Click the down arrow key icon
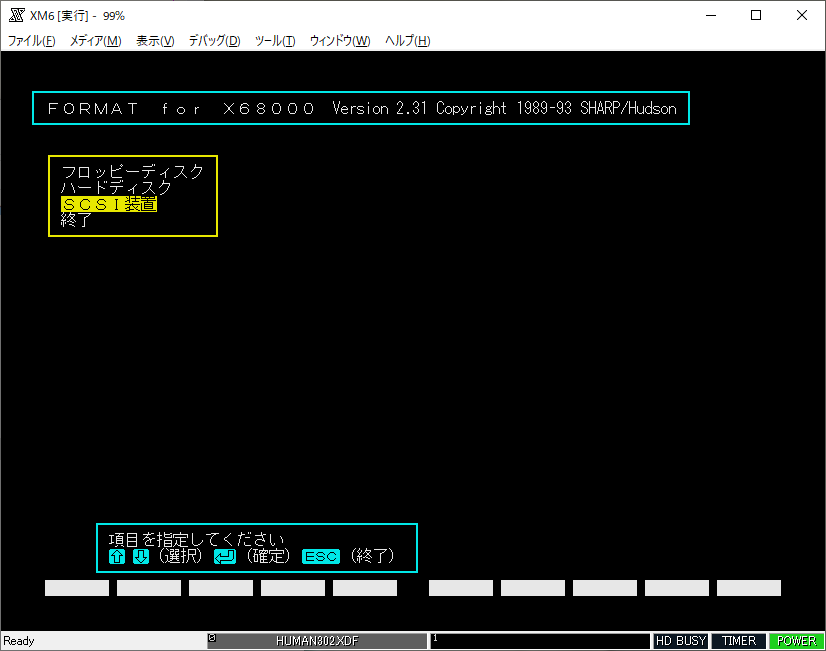 click(141, 557)
